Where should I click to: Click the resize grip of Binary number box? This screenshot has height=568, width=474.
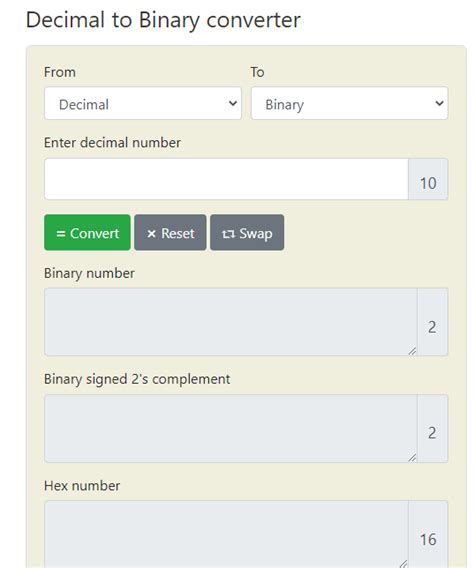pos(412,351)
